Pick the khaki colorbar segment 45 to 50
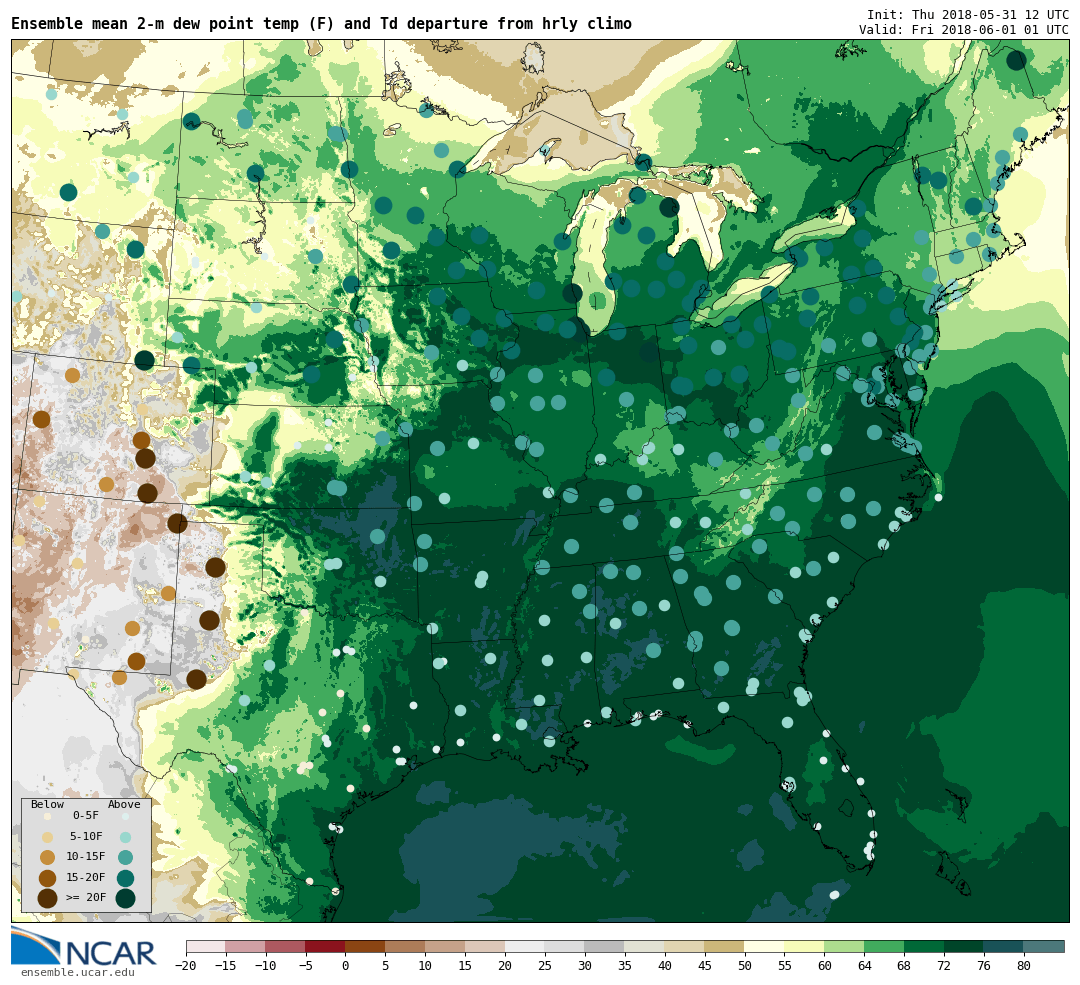Image resolution: width=1080 pixels, height=985 pixels. coord(725,946)
